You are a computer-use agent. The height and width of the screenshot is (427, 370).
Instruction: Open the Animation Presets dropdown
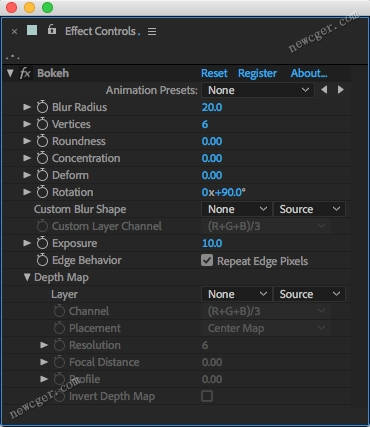(257, 90)
